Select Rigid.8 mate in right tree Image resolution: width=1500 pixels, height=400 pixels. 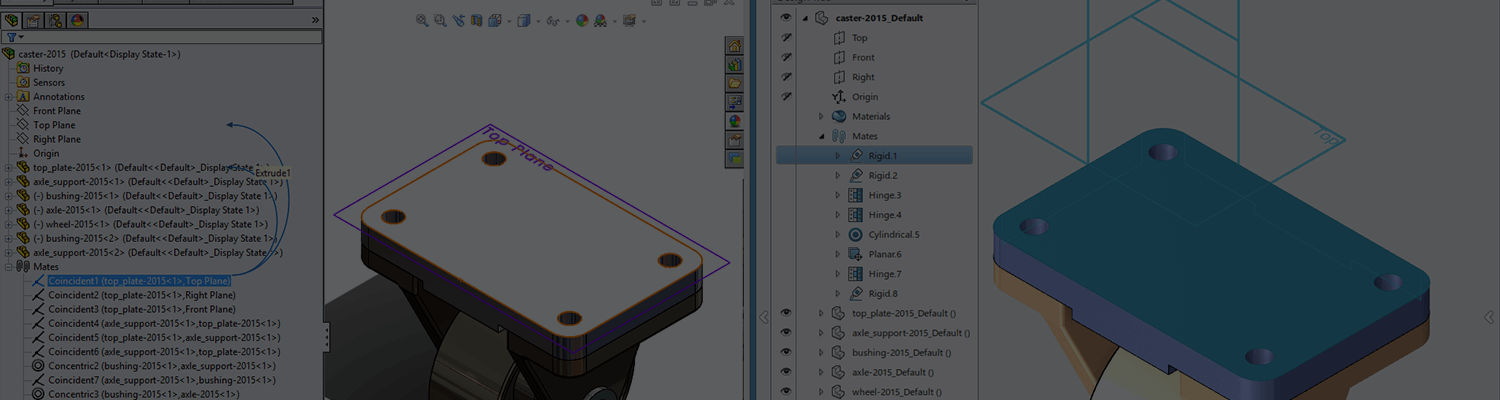point(872,293)
